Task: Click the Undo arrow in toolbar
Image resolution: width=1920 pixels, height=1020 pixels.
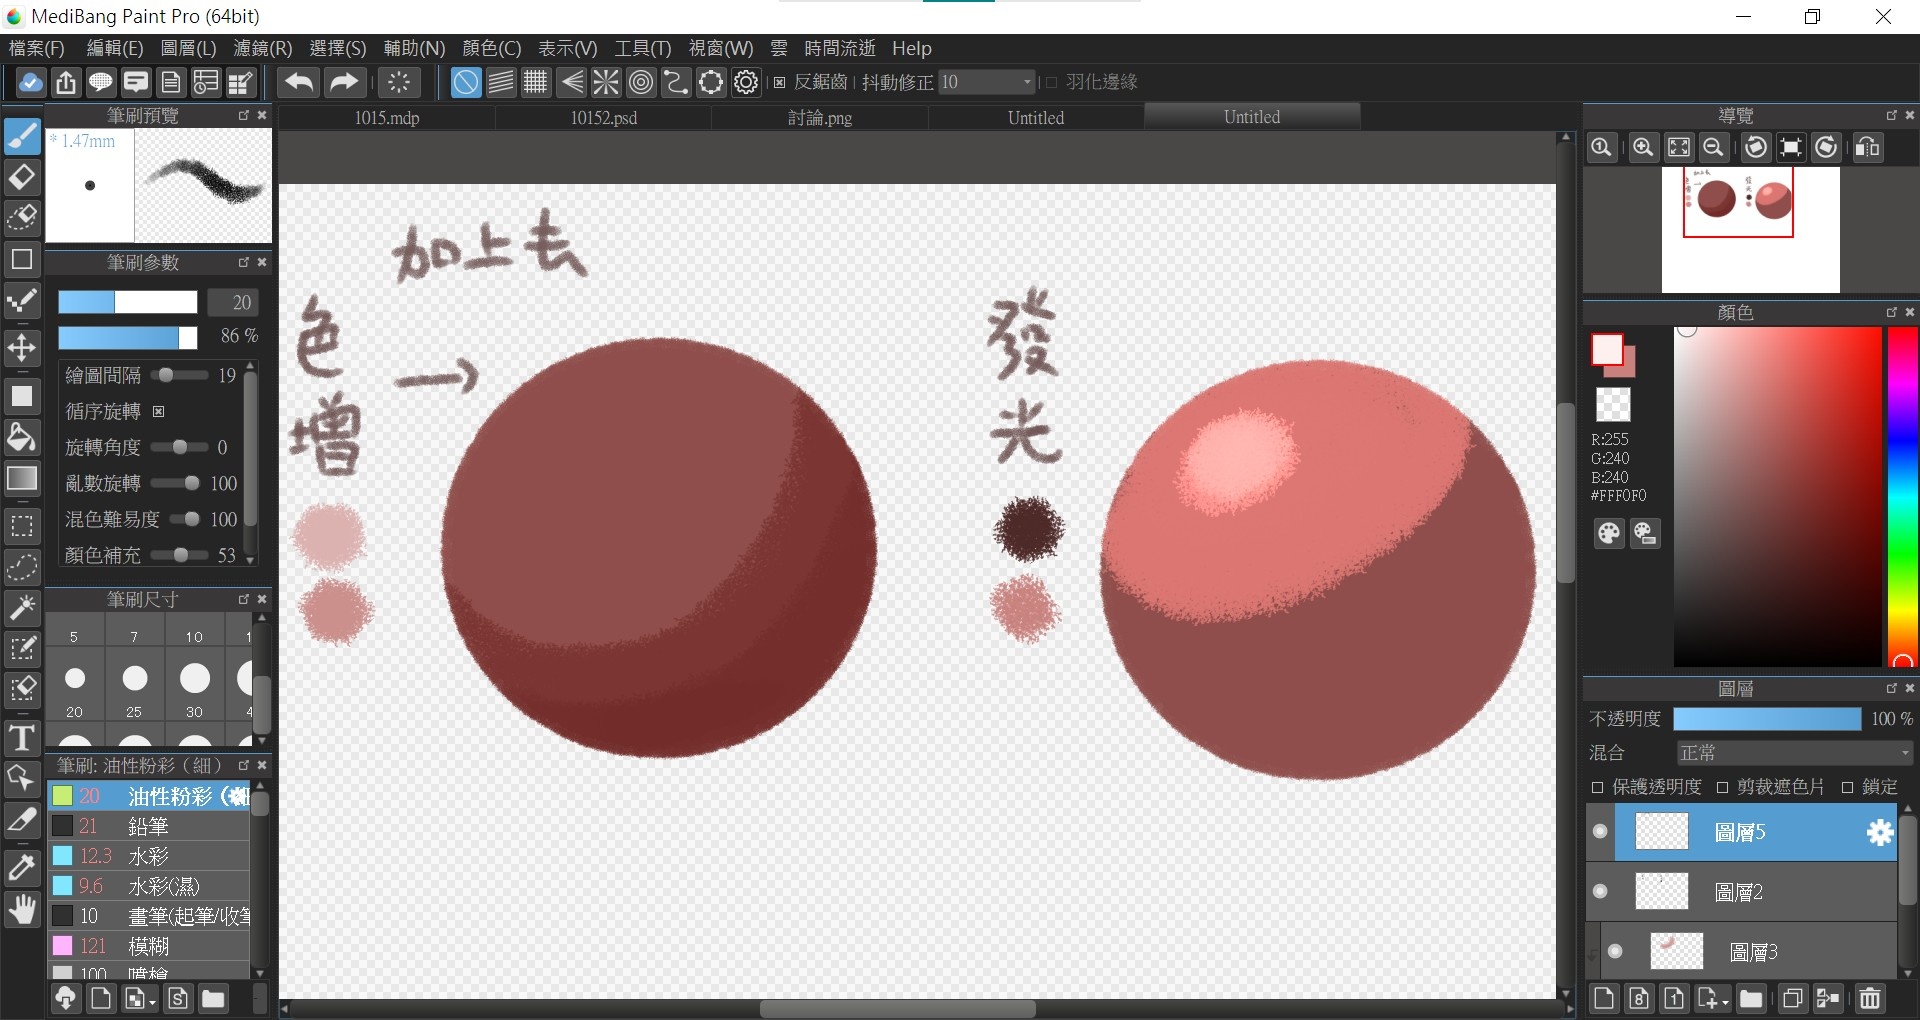Action: [298, 82]
